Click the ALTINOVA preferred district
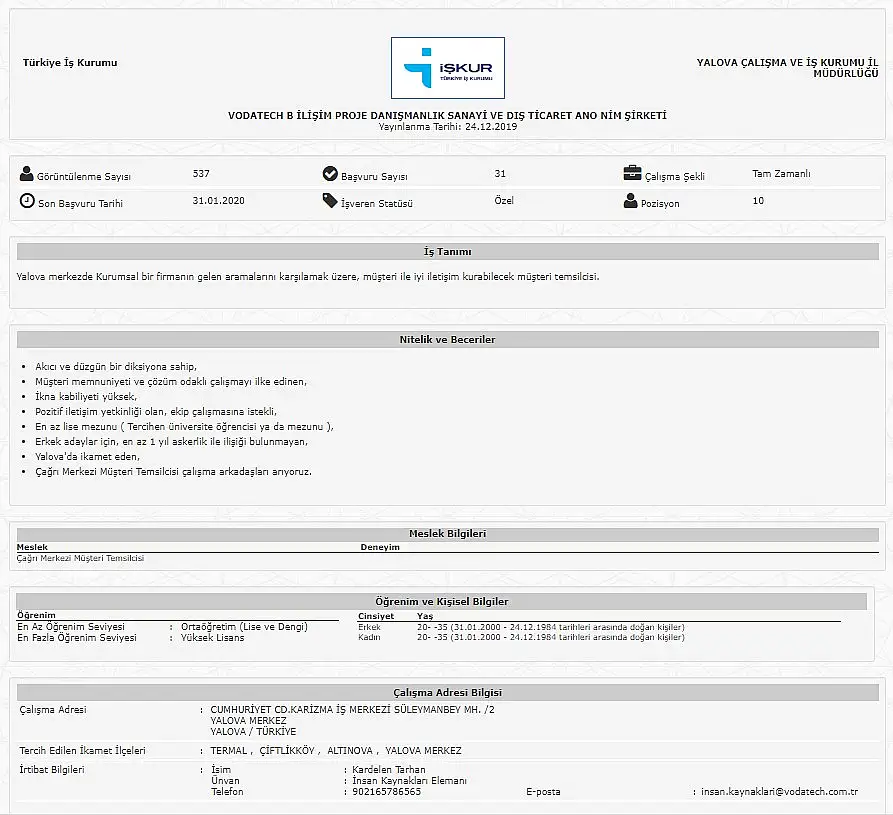 [350, 751]
